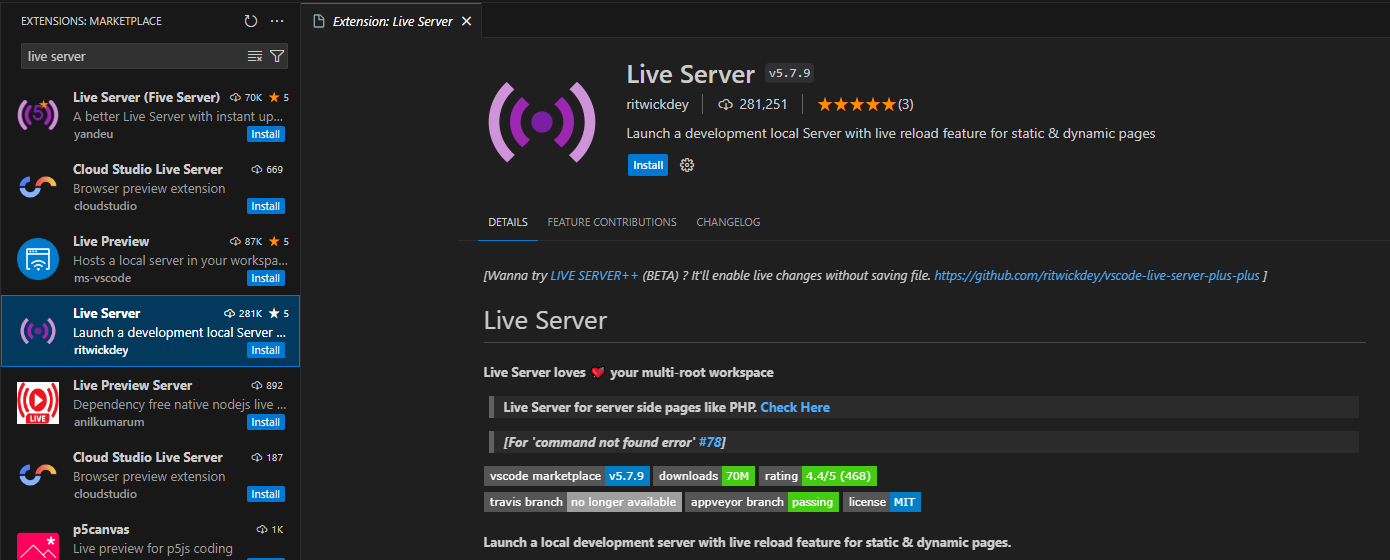Viewport: 1390px width, 560px height.
Task: Install Live Server from the detail page
Action: point(648,165)
